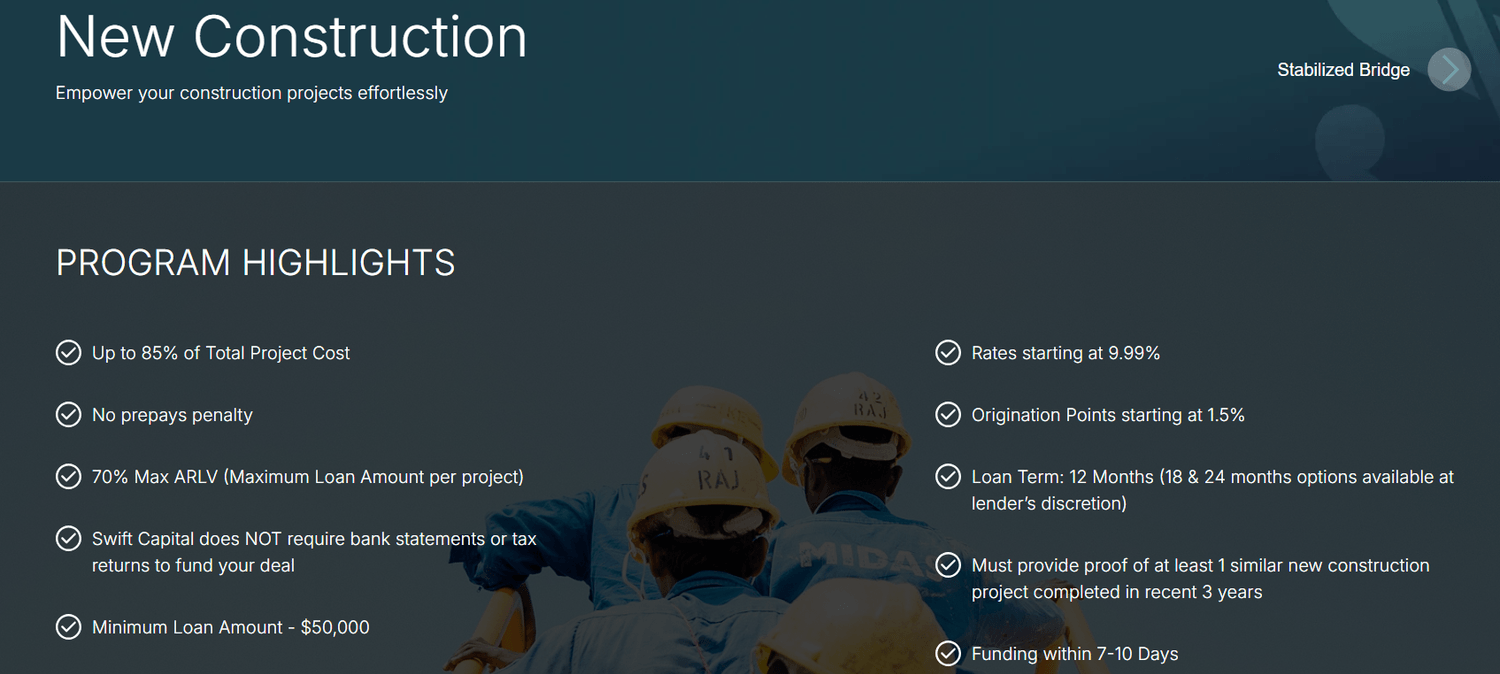Click check icon beside the Swift Capital bank statements item
Screen dimensions: 1500x674
point(68,539)
